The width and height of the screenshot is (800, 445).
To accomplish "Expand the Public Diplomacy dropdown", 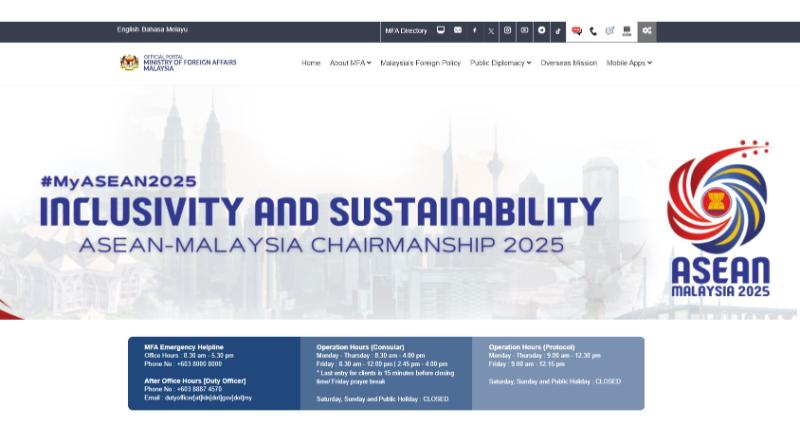I will (501, 63).
